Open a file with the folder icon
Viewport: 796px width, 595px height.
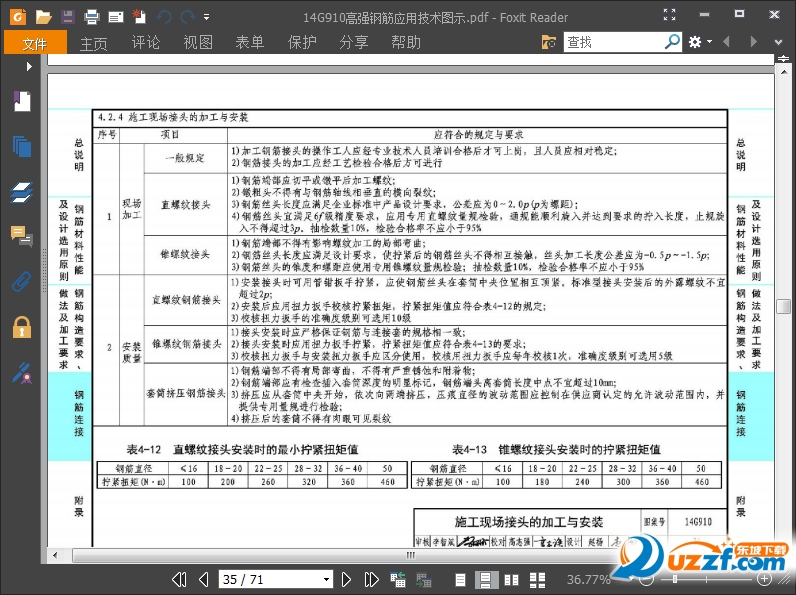[x=44, y=17]
